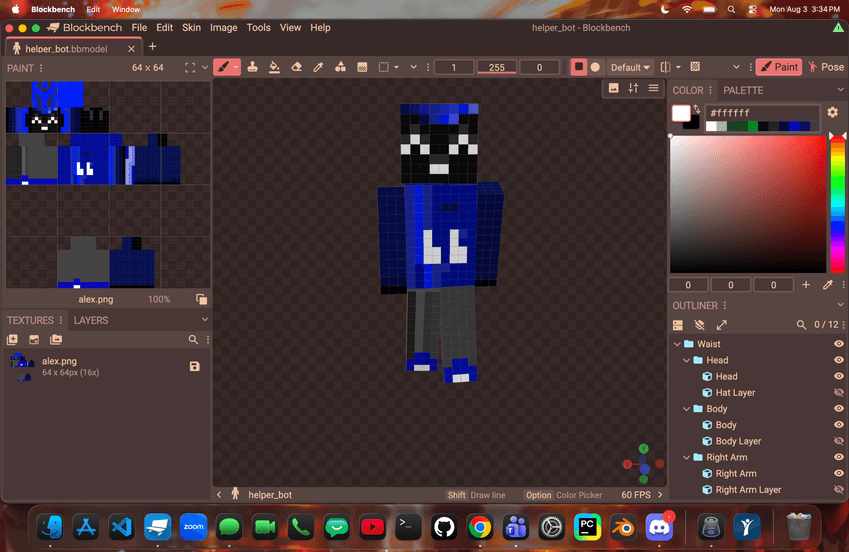Toggle circle brush shape
The image size is (849, 552).
click(x=595, y=67)
